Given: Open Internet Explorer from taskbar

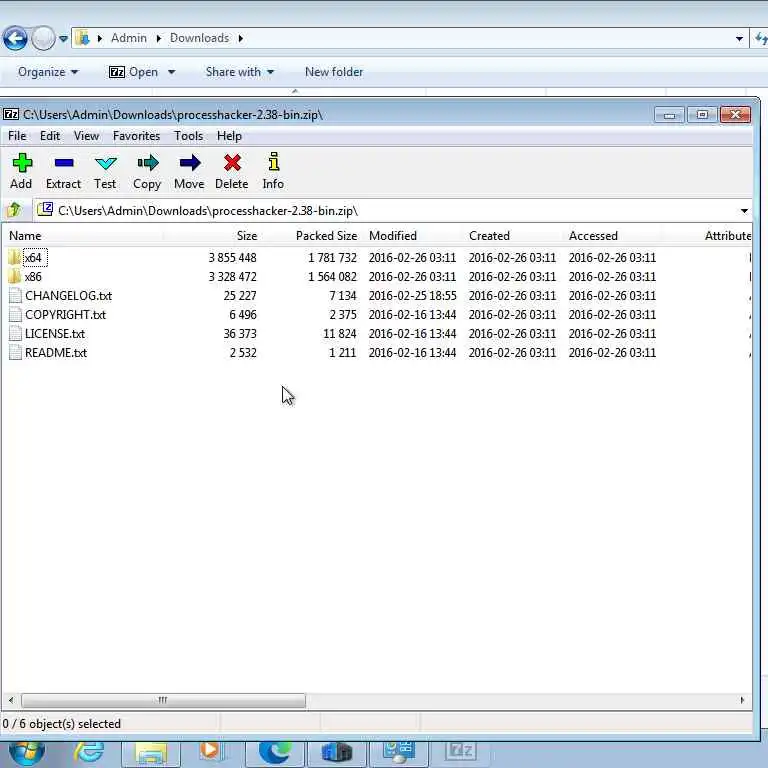Looking at the screenshot, I should tap(89, 753).
